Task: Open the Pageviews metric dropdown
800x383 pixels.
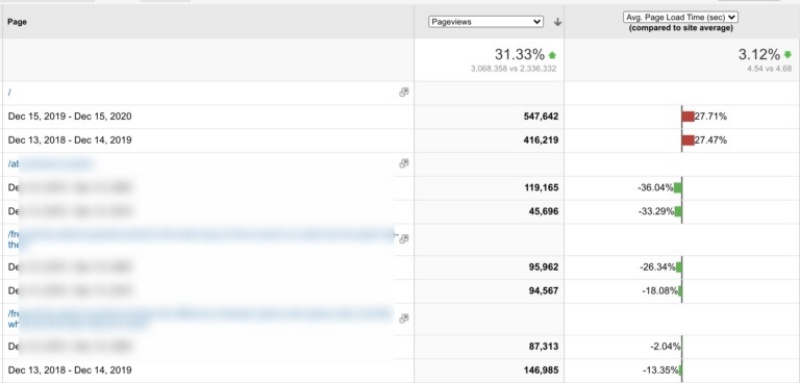Action: pyautogui.click(x=485, y=21)
